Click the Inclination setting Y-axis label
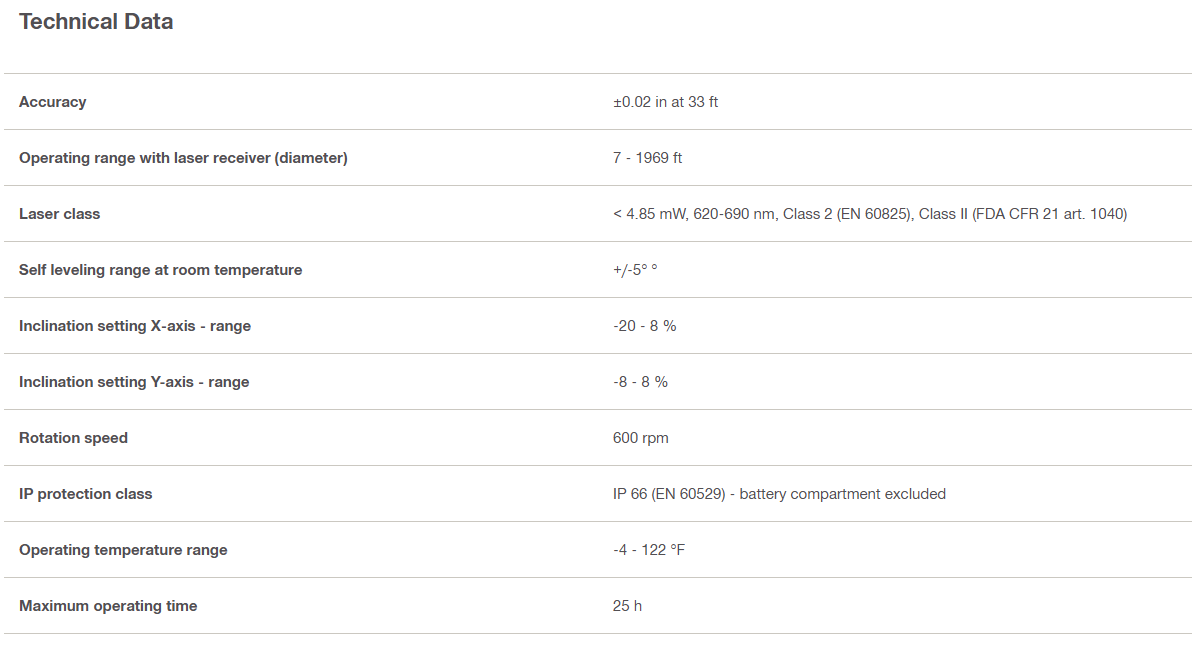Viewport: 1204px width, 652px height. click(134, 382)
